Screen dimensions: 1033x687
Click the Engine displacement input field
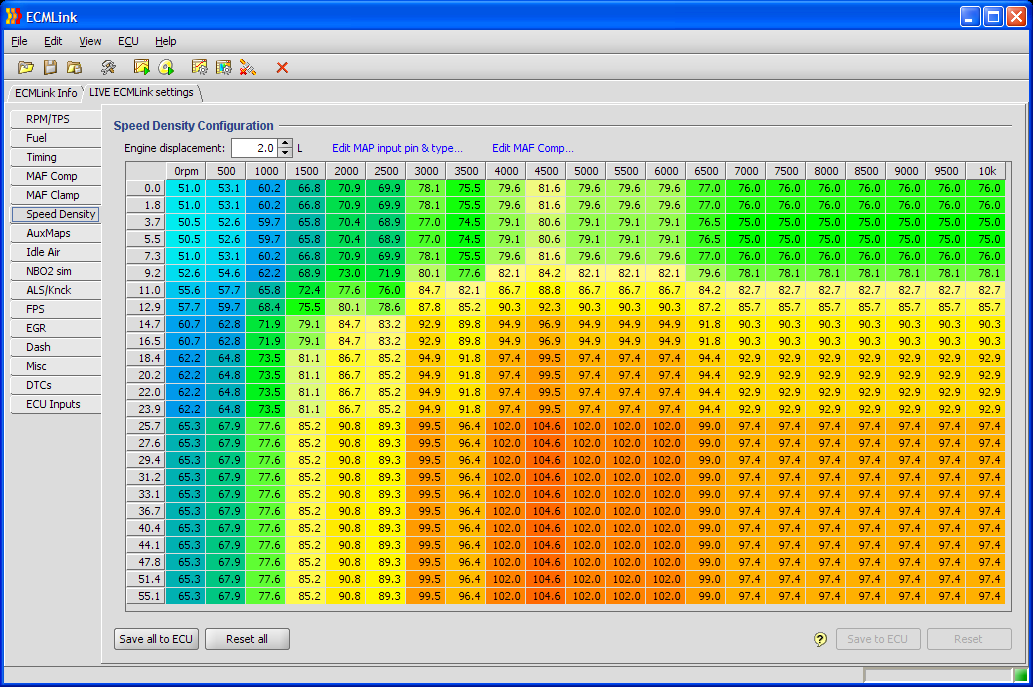tap(254, 148)
